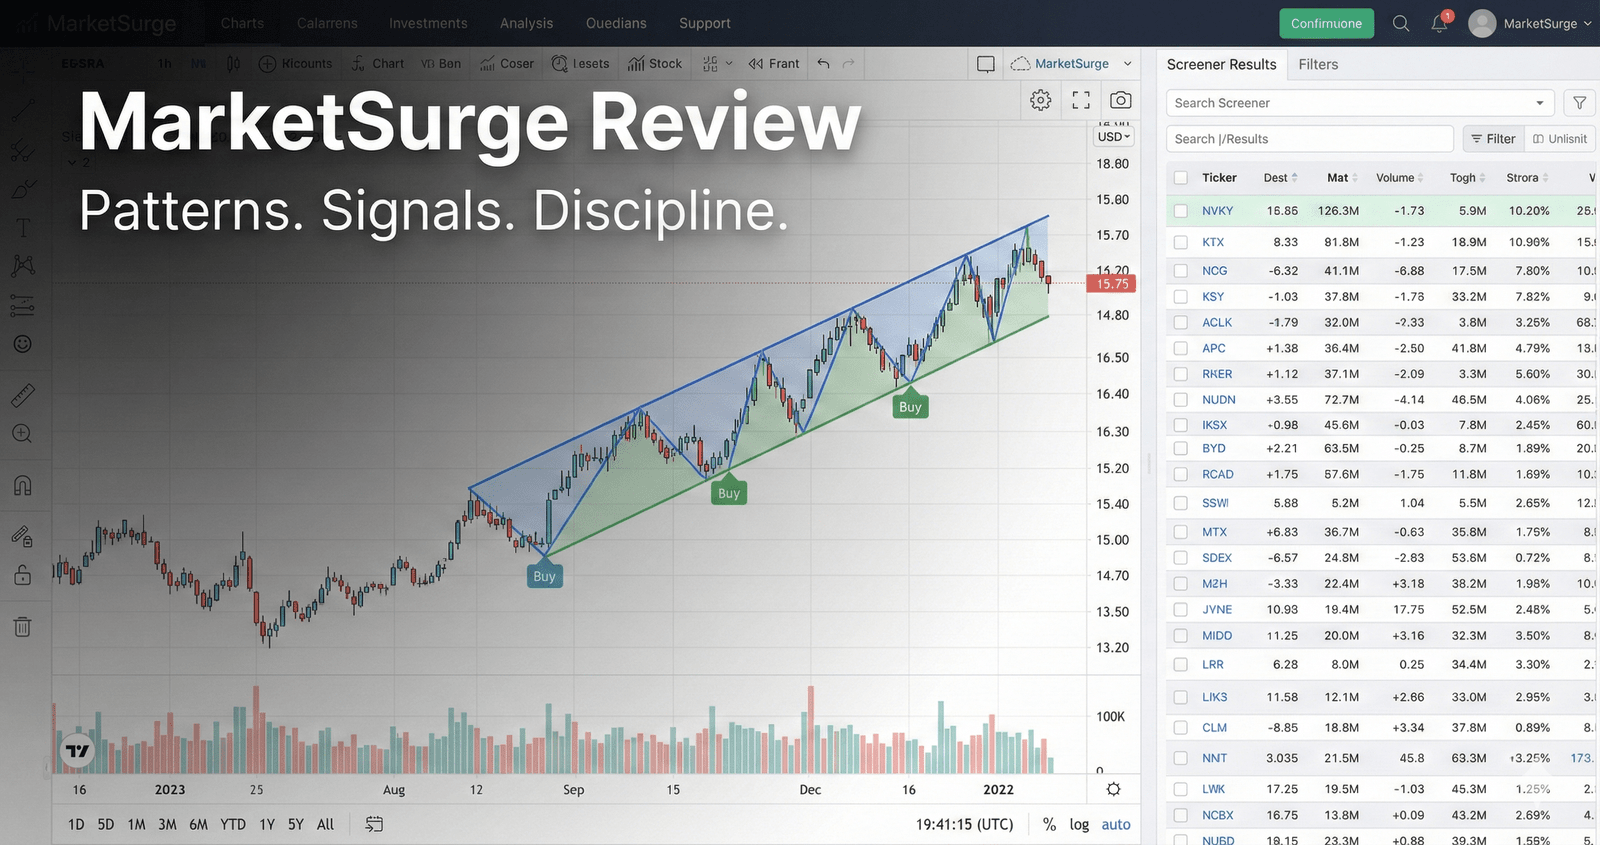This screenshot has height=845, width=1600.
Task: Open the Charts menu
Action: tap(242, 23)
